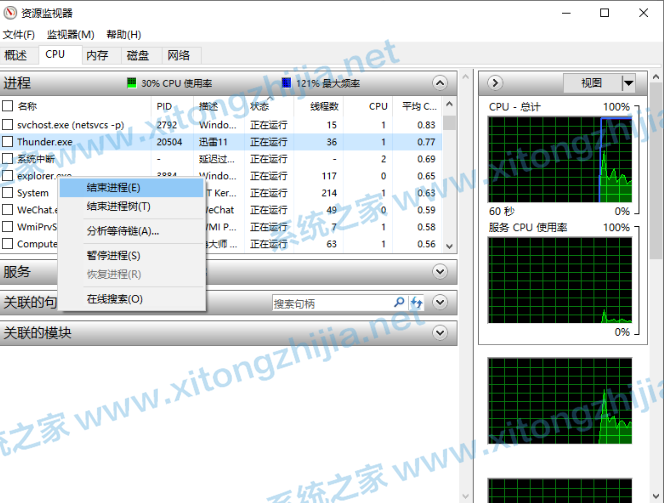This screenshot has height=503, width=664.
Task: Expand the 服务 section chevron
Action: tap(440, 271)
